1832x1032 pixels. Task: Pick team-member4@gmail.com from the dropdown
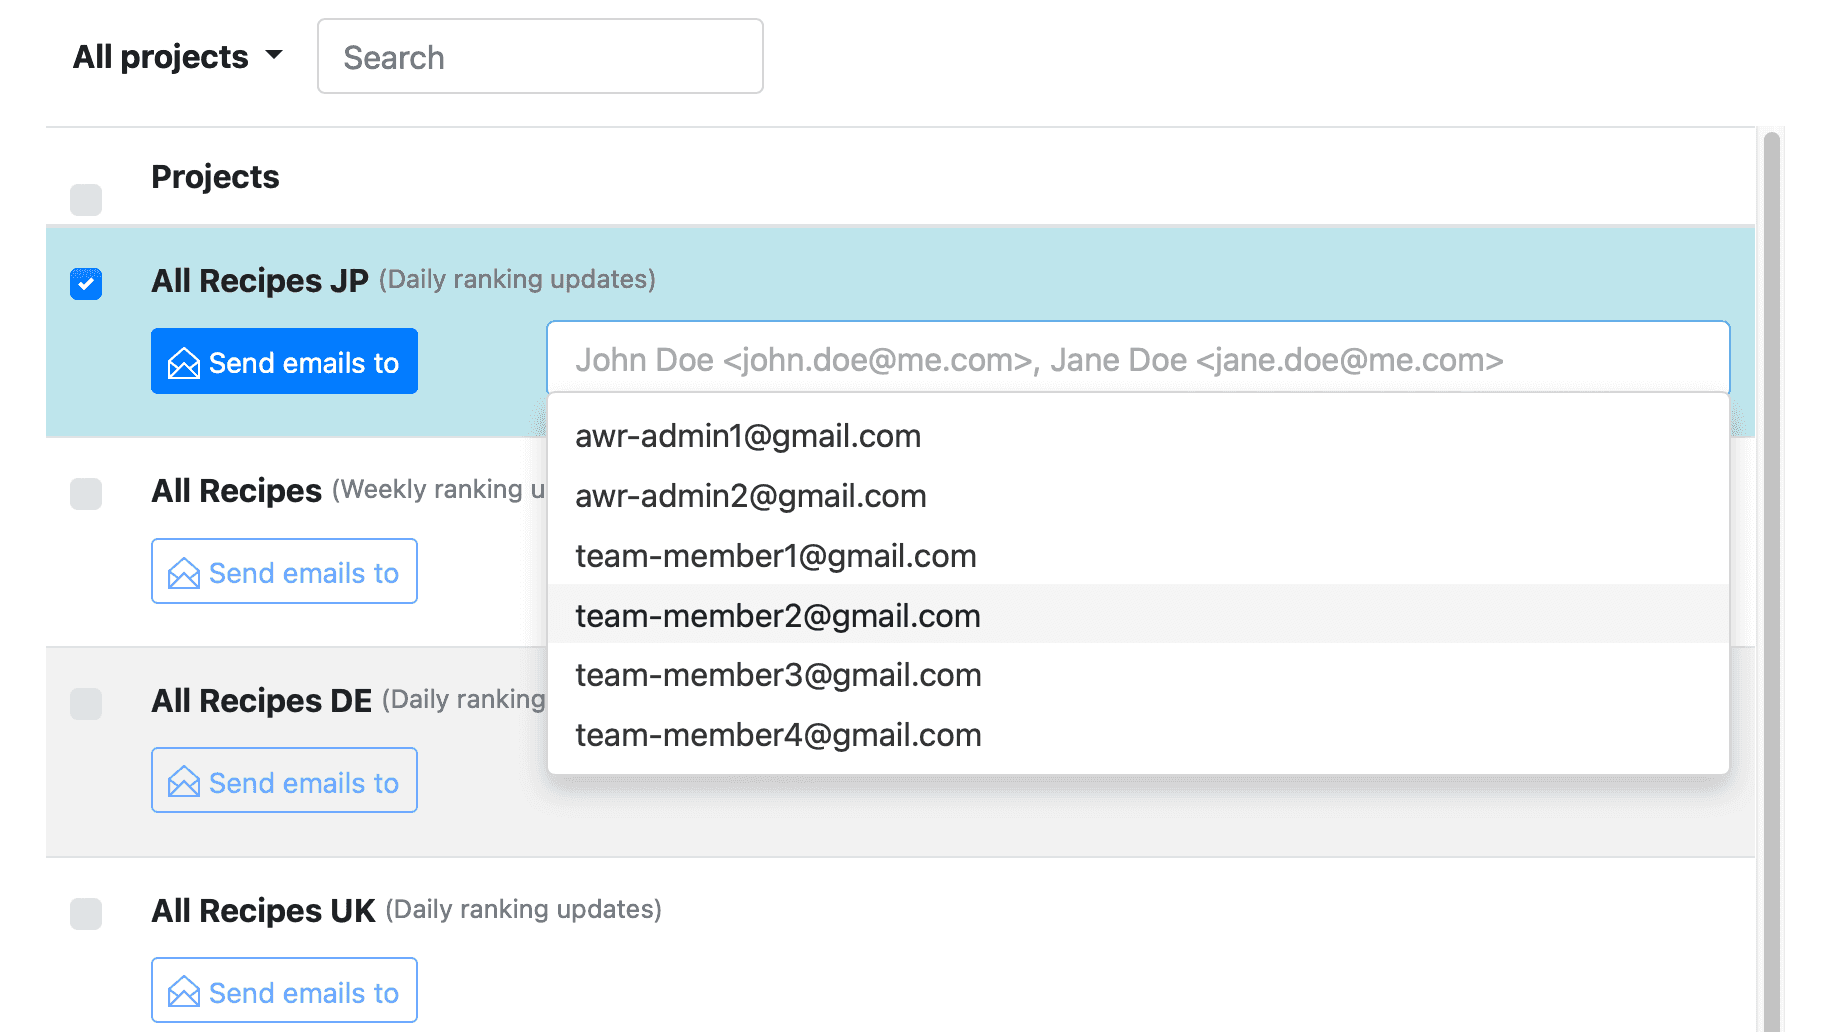coord(1138,735)
